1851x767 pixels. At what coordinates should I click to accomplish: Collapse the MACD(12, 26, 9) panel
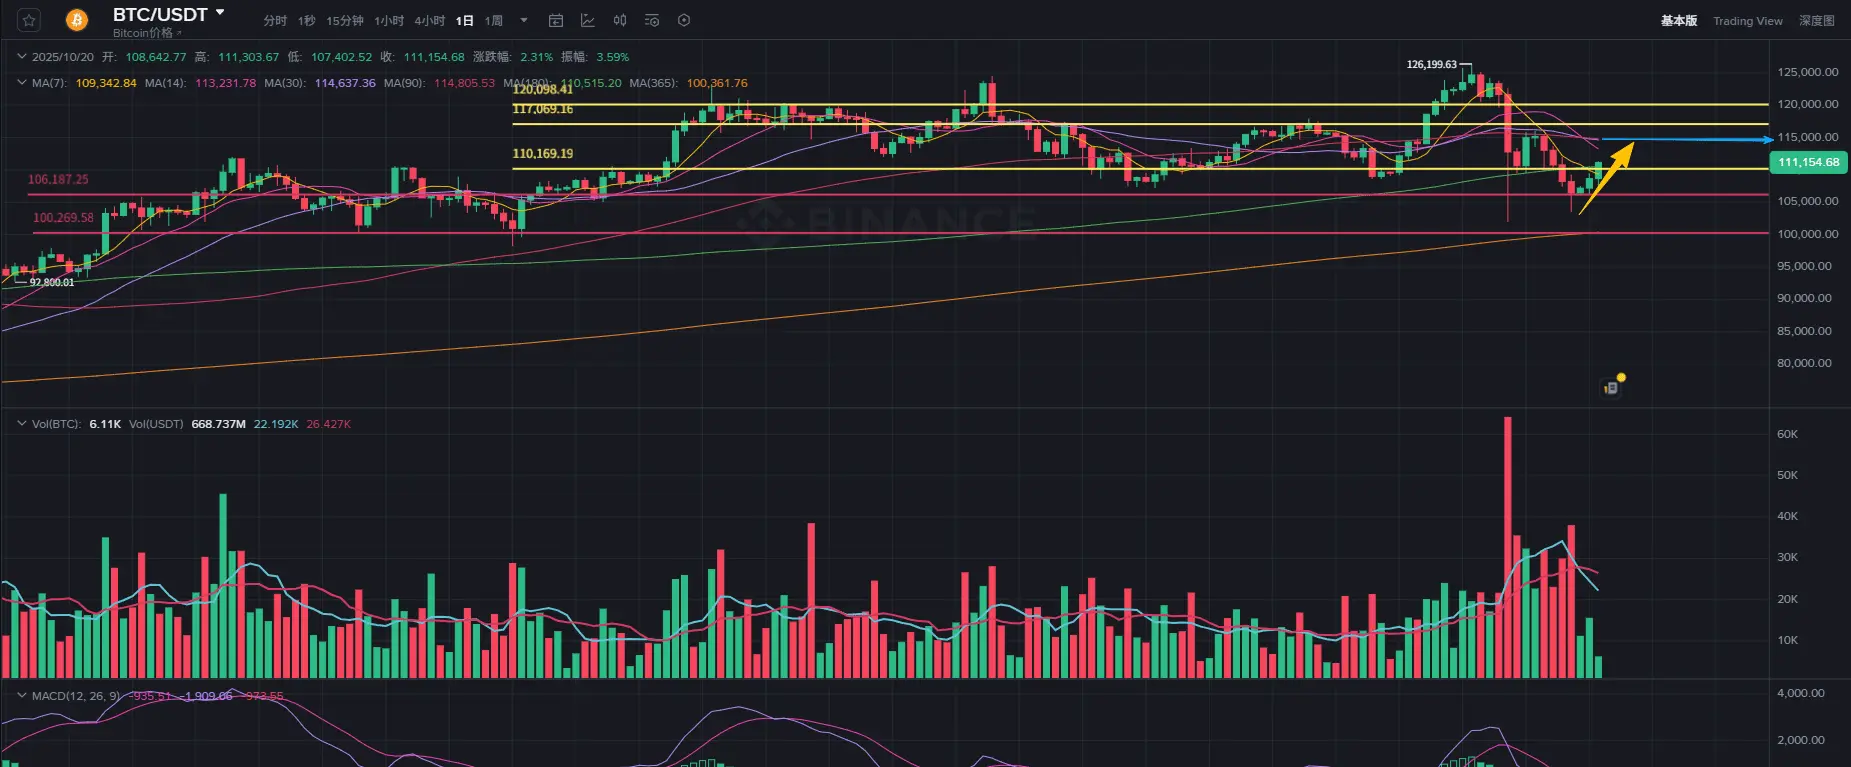(22, 696)
